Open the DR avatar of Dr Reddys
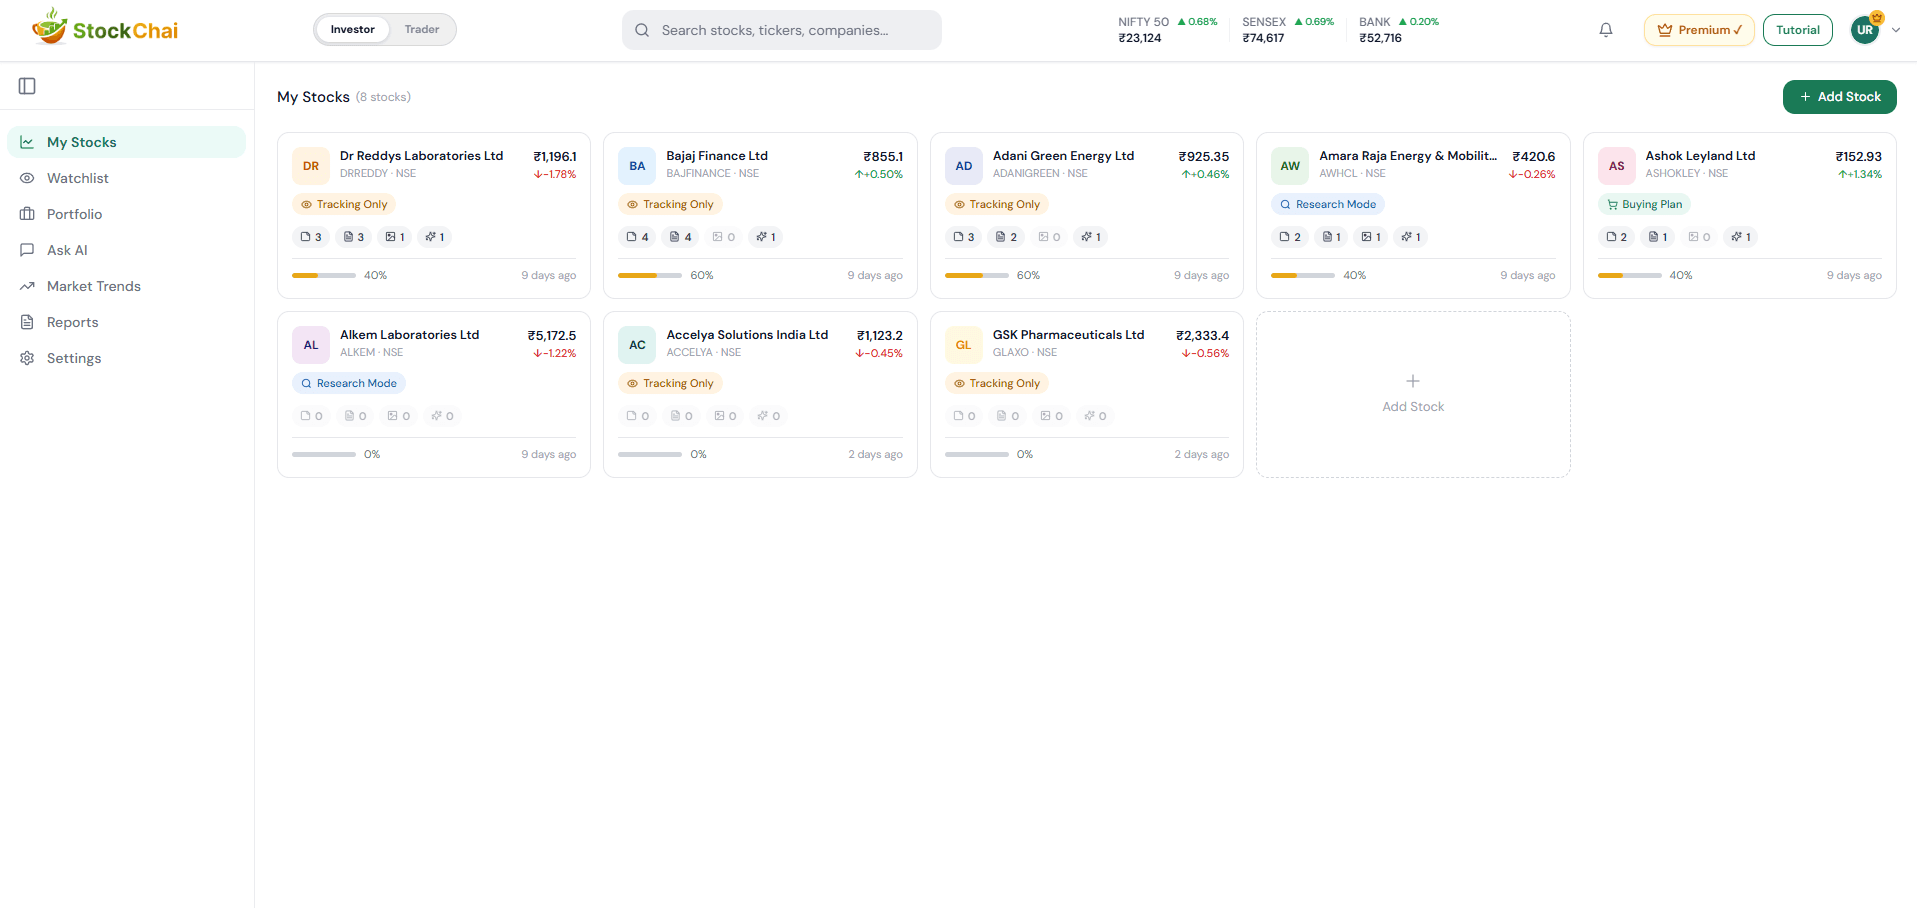 pyautogui.click(x=311, y=166)
